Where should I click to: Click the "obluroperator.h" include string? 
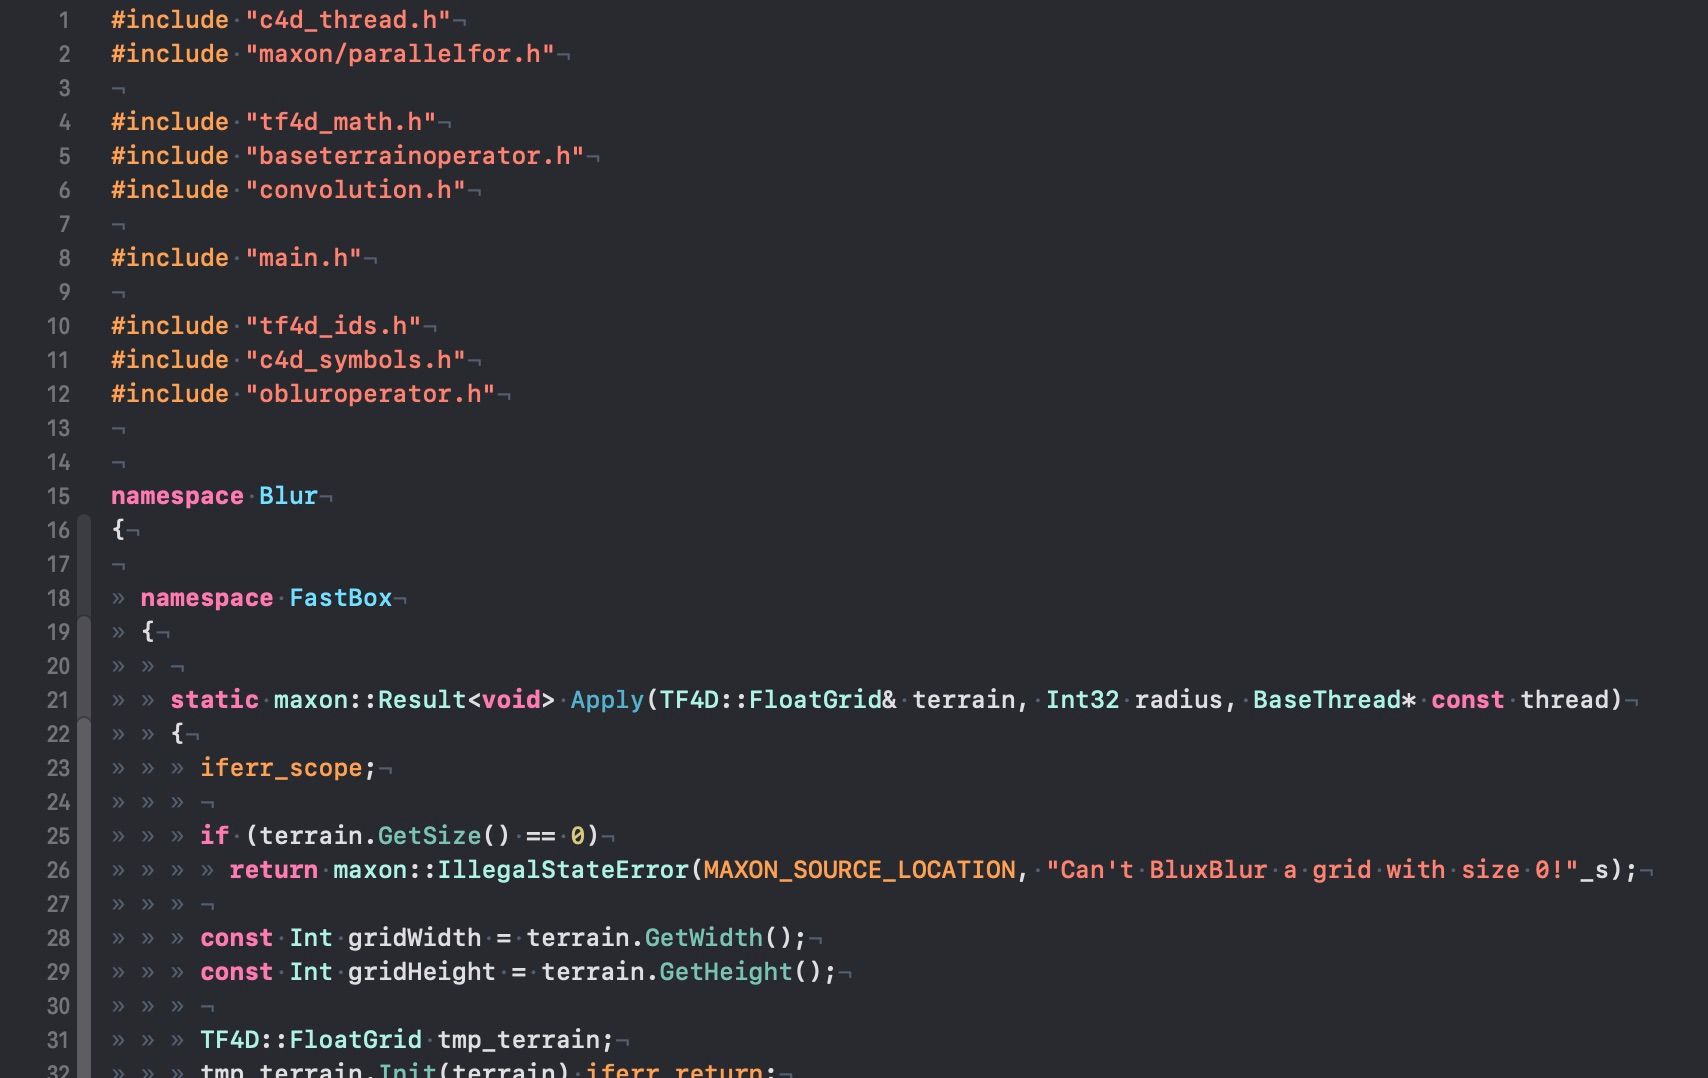click(370, 394)
